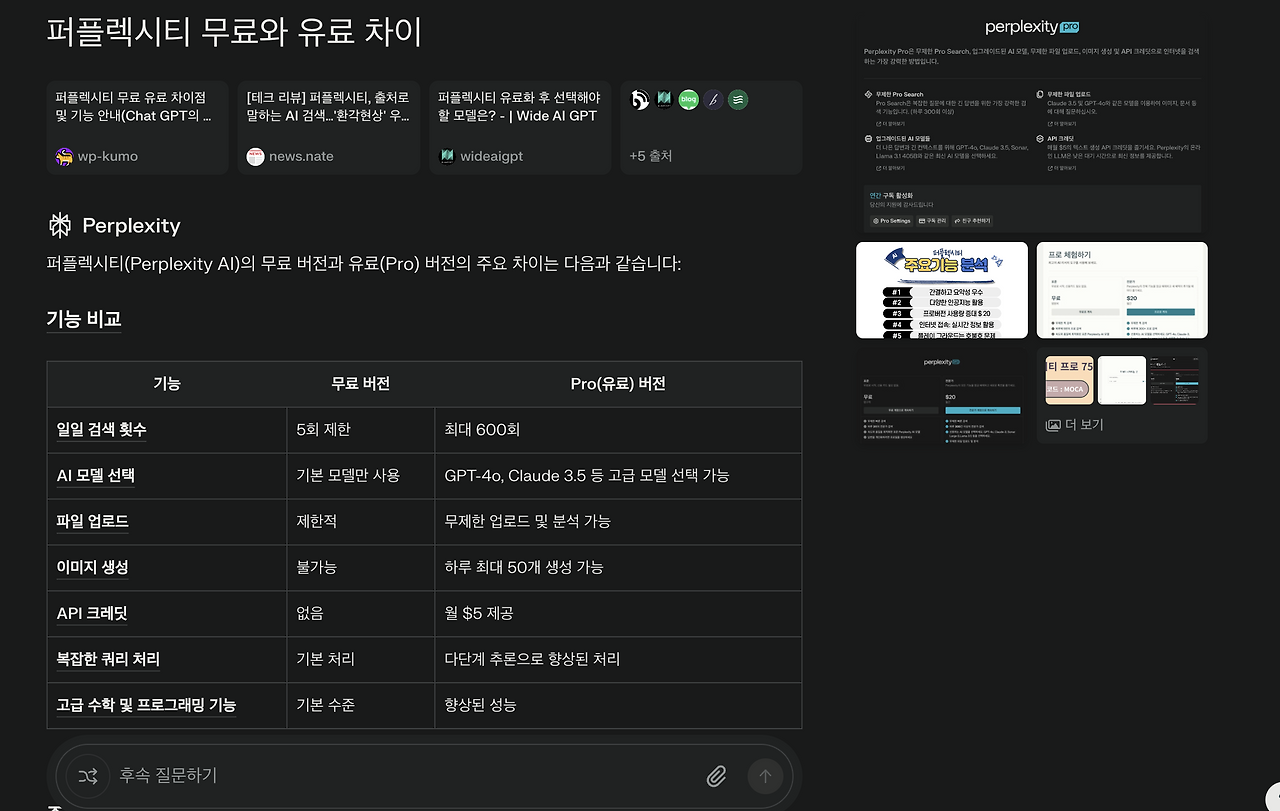The width and height of the screenshot is (1280, 811).
Task: Click the green blog favicon in the sources card
Action: [x=688, y=99]
